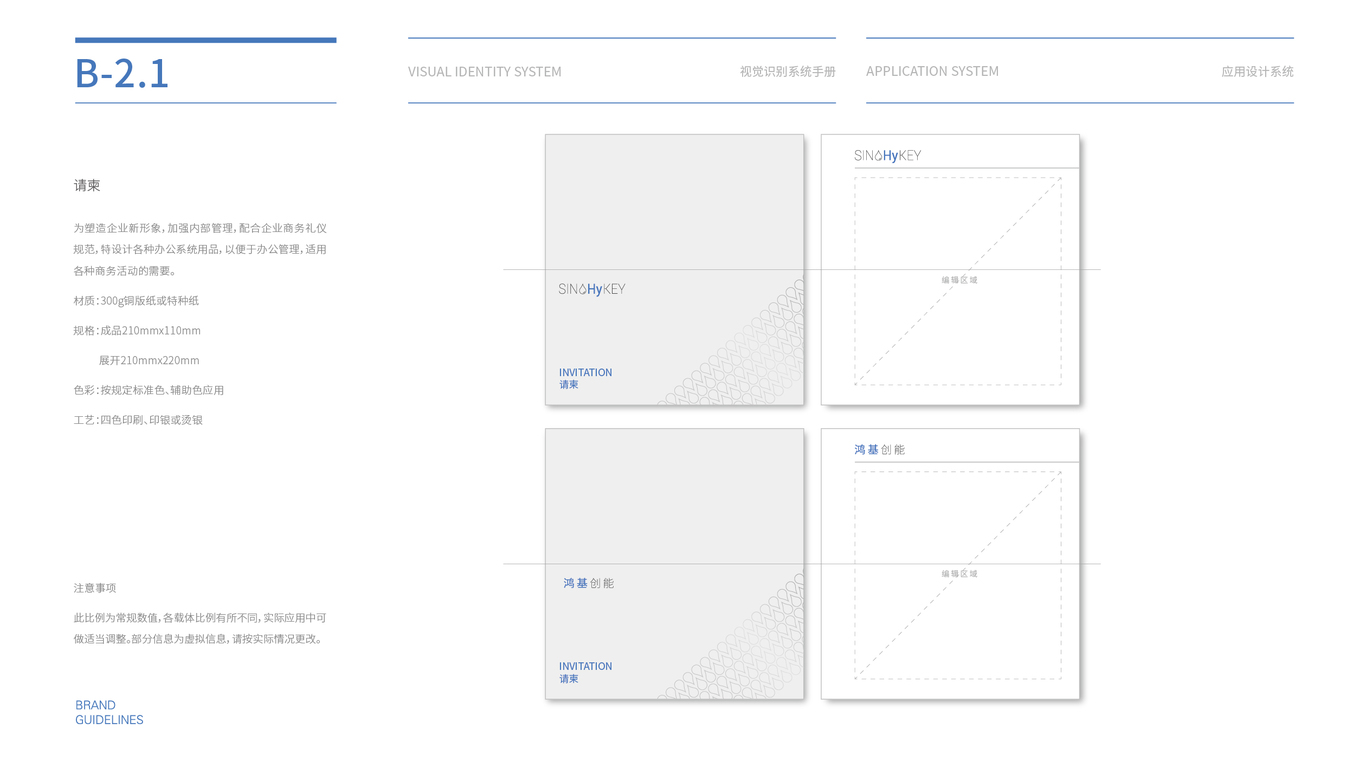The width and height of the screenshot is (1366, 768).
Task: Click "编辑区域" on the 鸿基创能 inside page
Action: point(959,574)
